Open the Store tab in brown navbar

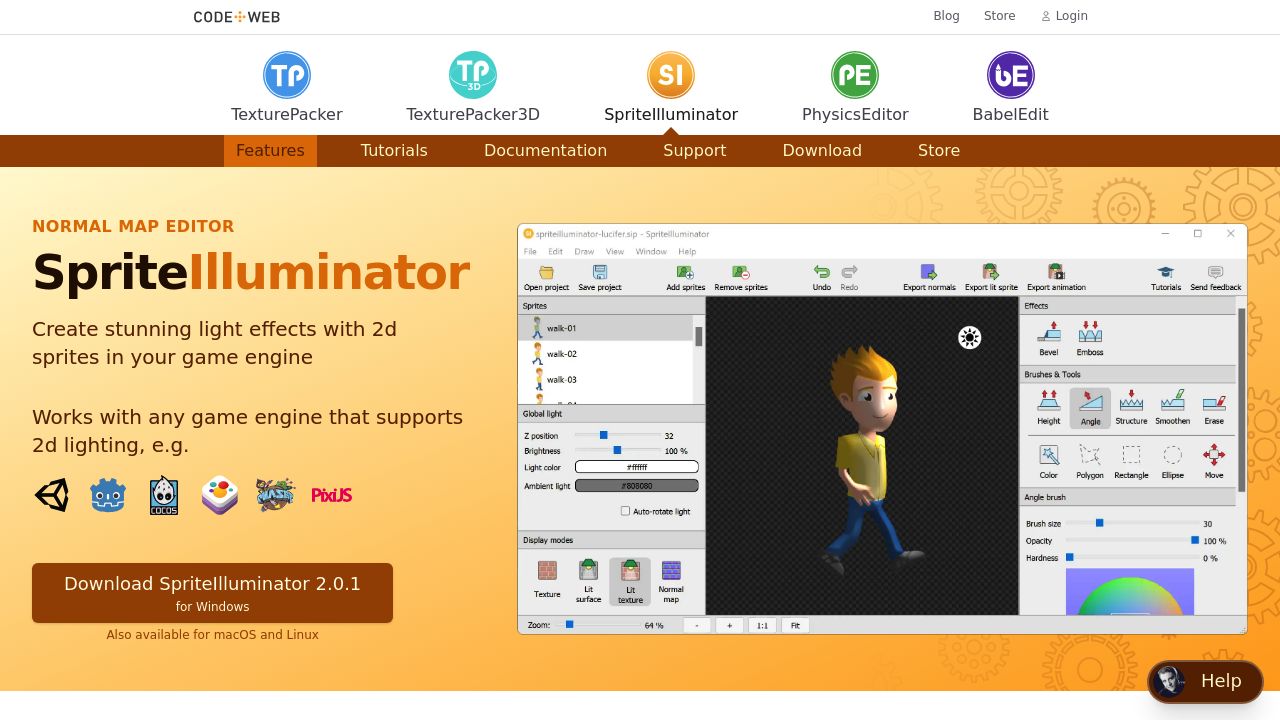[939, 151]
